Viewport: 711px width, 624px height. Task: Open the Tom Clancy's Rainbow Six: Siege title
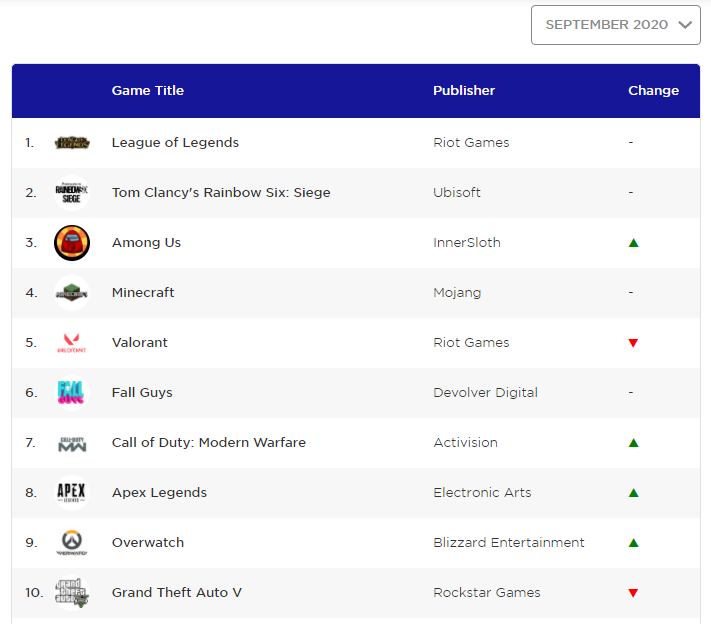coord(221,193)
